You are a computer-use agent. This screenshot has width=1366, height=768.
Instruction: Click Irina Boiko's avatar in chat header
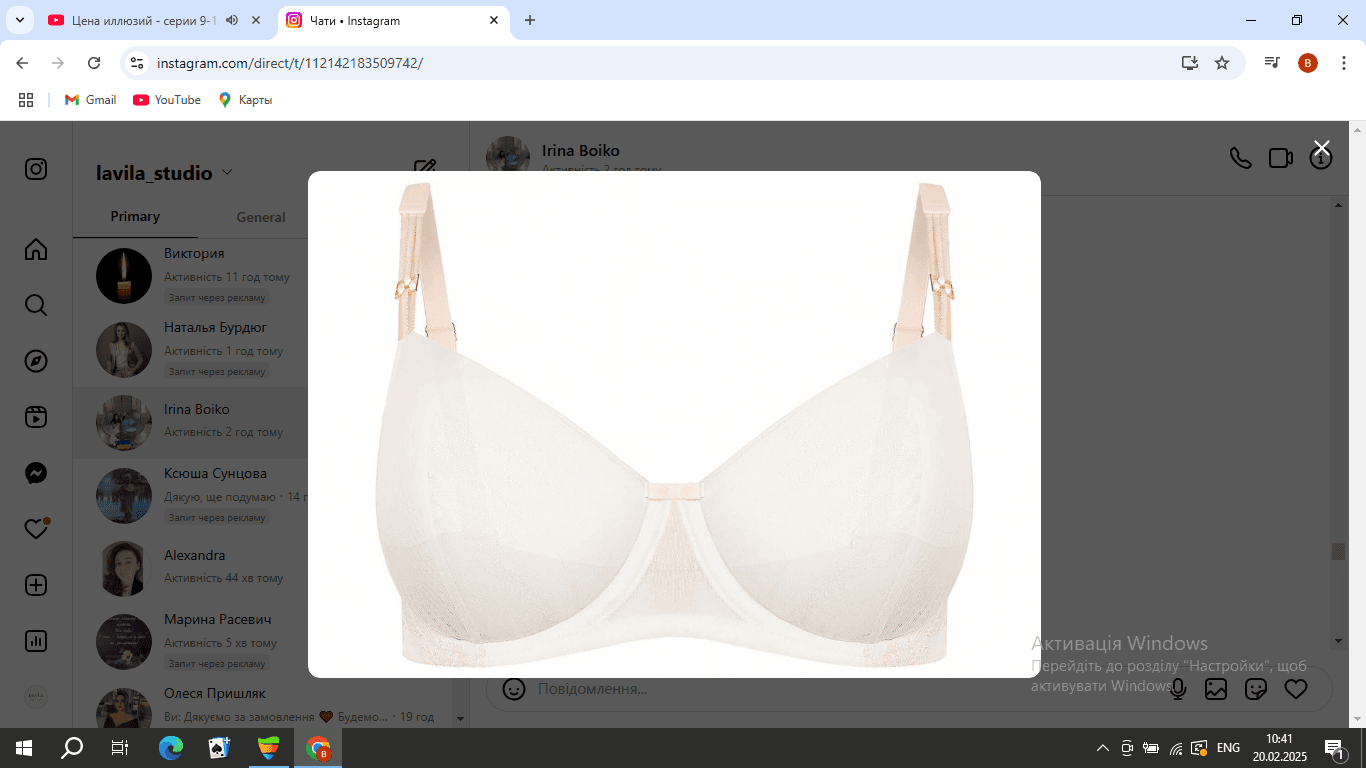coord(508,157)
